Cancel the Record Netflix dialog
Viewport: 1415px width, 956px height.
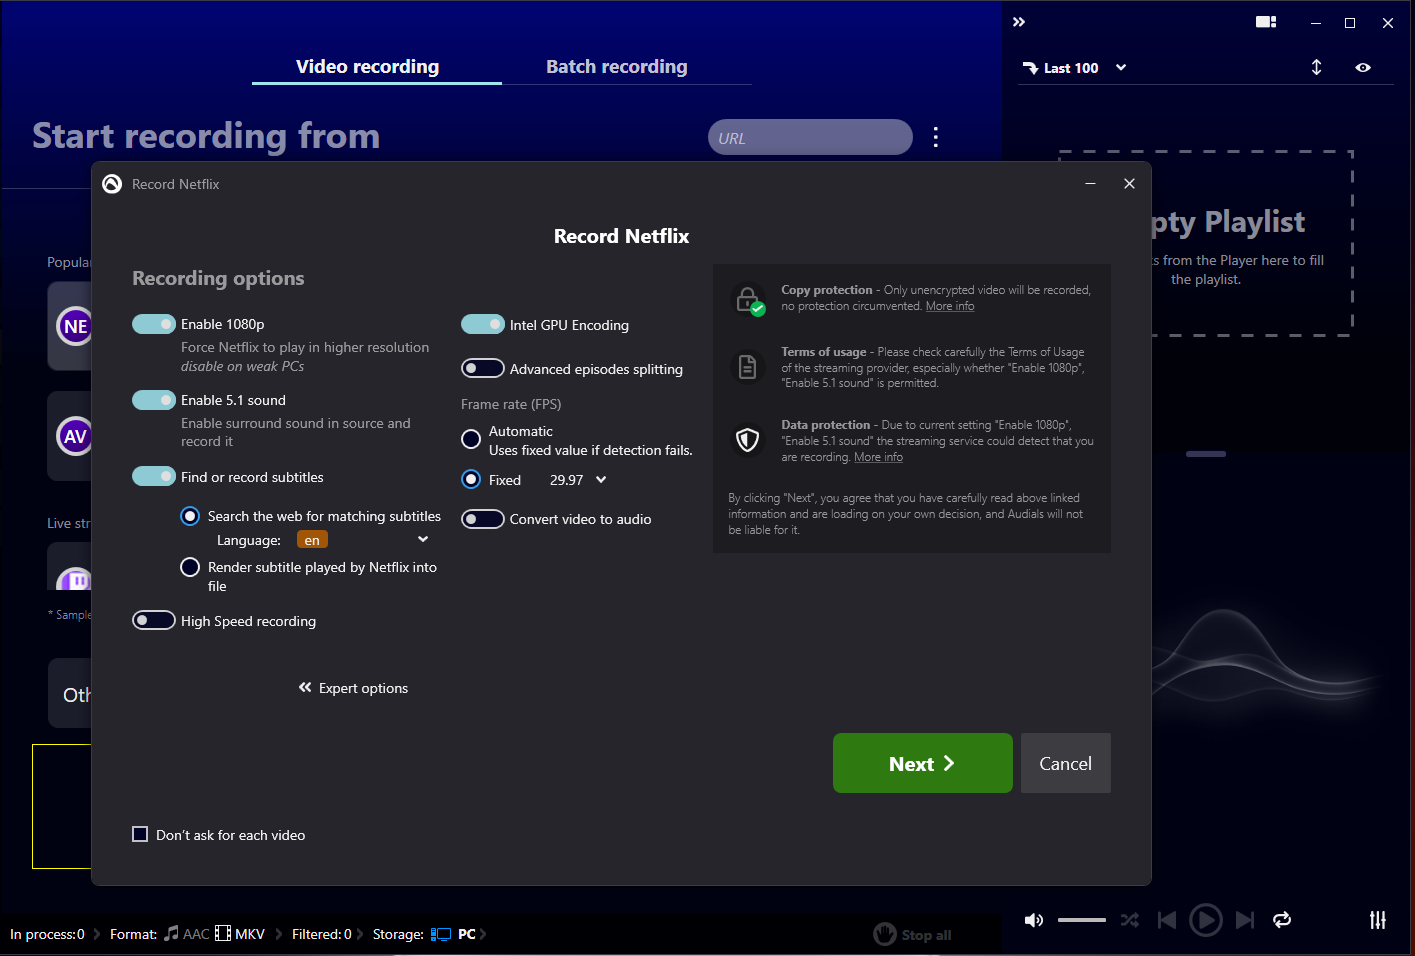click(1066, 763)
